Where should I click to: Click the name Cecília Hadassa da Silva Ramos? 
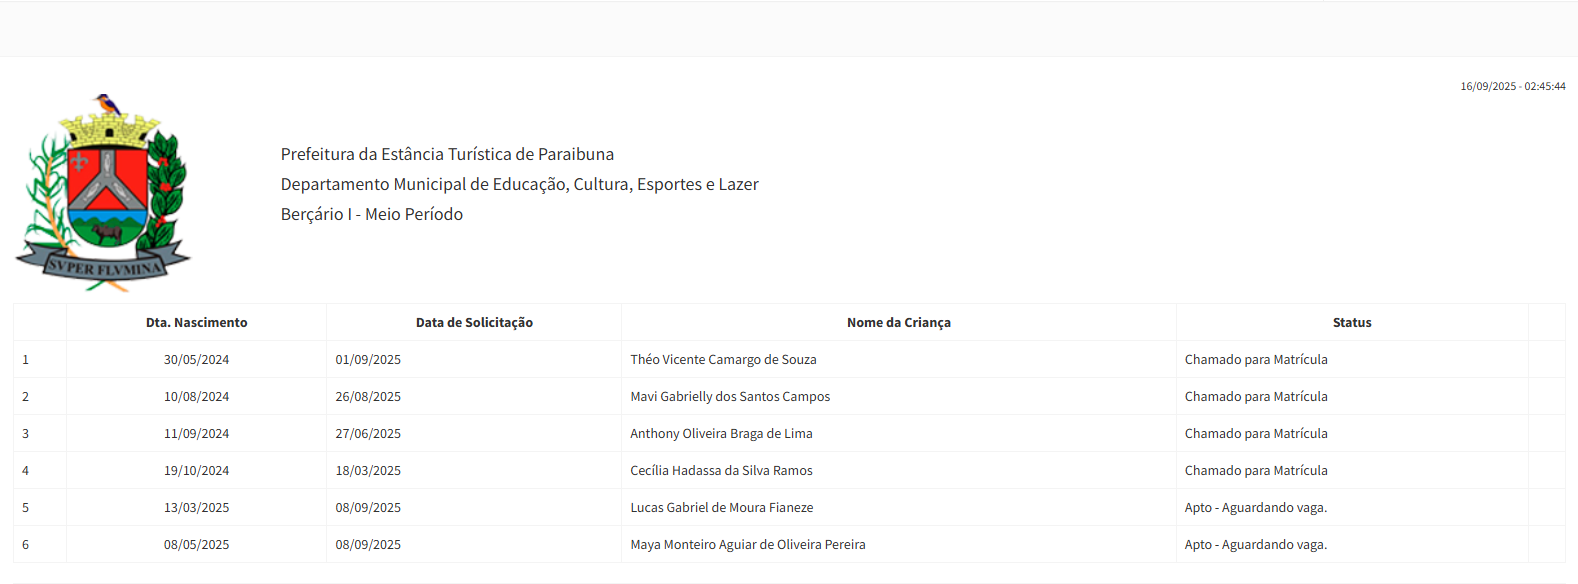(x=721, y=471)
